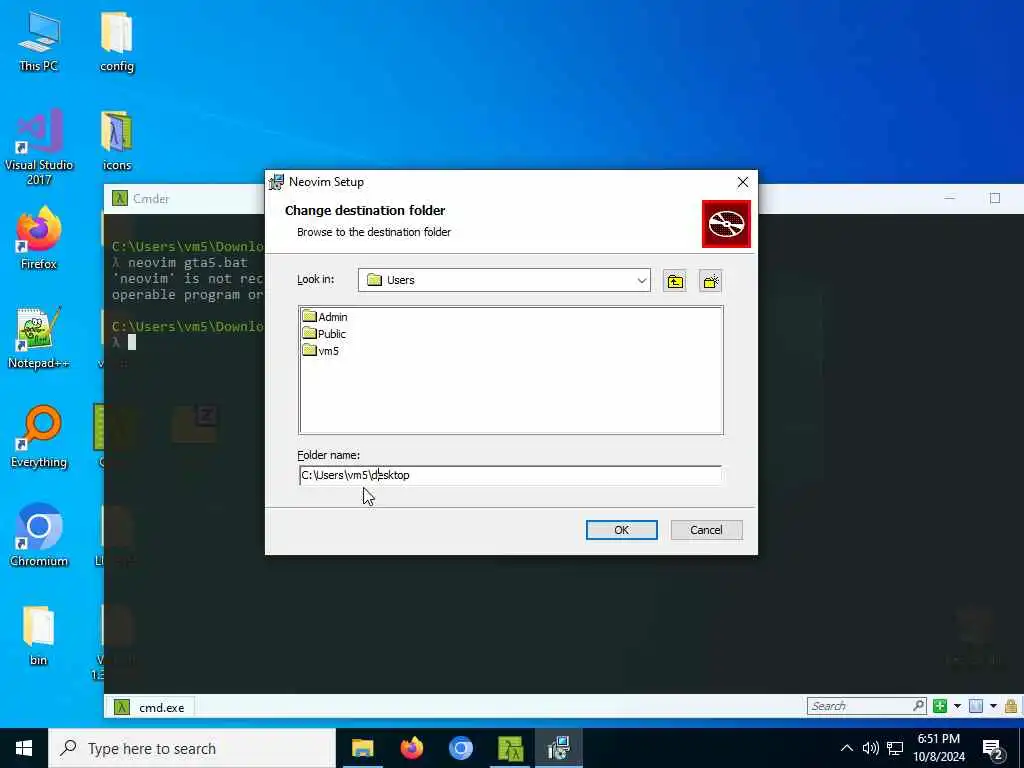This screenshot has width=1024, height=768.
Task: Open dropdown next to new console button
Action: (957, 706)
